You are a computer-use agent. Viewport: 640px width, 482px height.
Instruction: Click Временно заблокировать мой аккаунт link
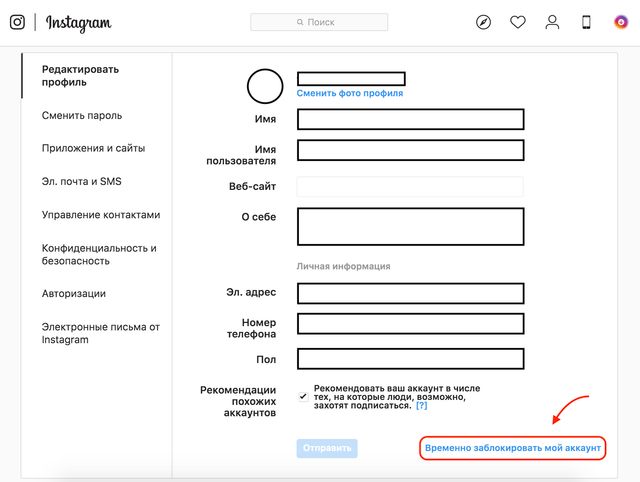pos(512,449)
